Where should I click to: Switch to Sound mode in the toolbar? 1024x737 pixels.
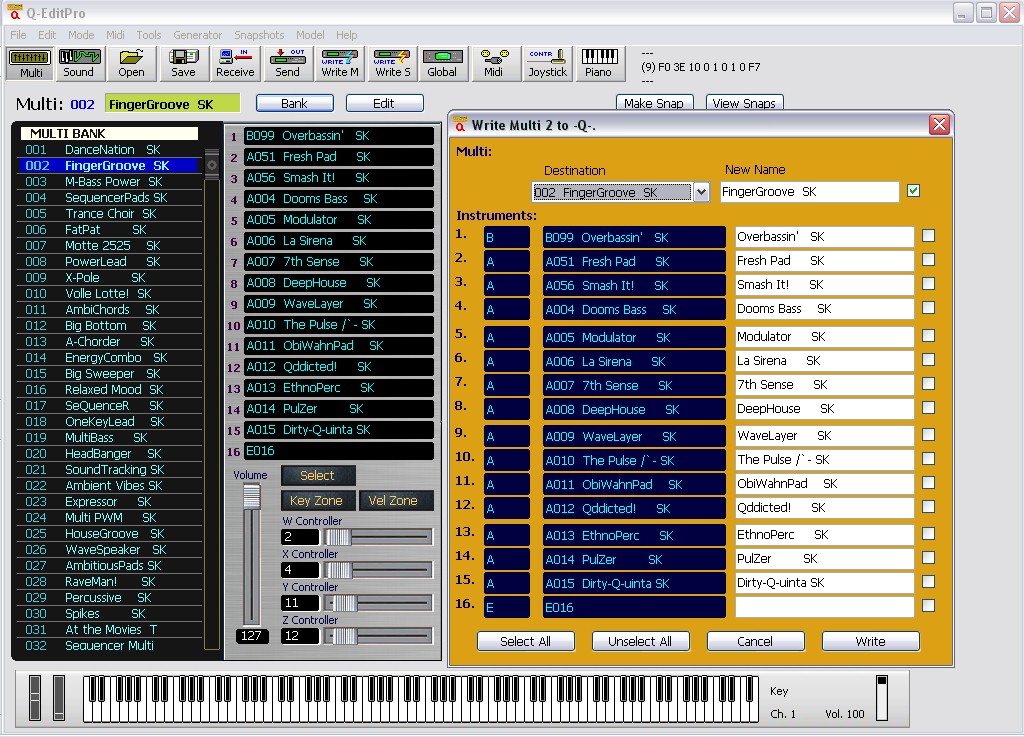(x=79, y=63)
